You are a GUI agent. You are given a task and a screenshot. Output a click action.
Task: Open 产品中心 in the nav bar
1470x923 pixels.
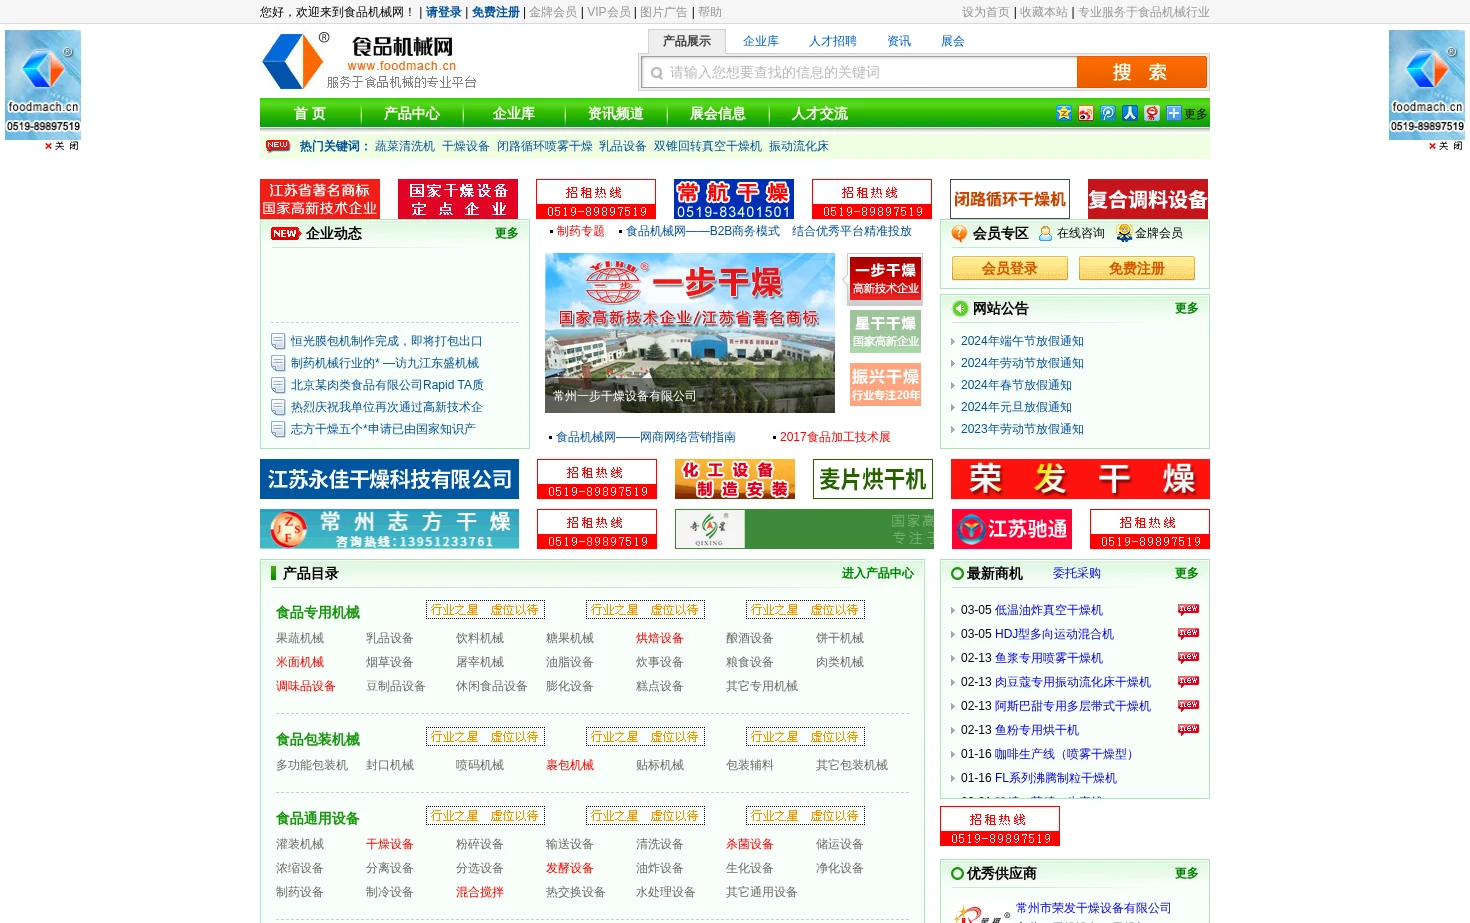tap(412, 113)
